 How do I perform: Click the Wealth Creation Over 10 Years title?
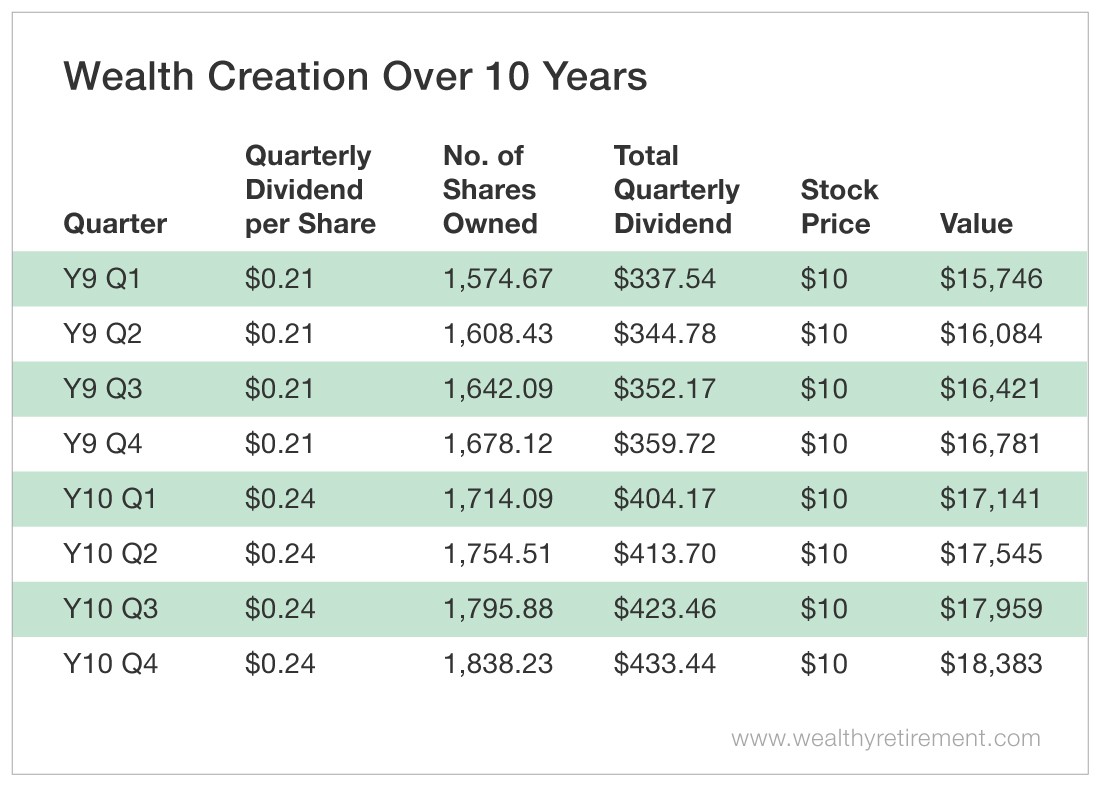[355, 77]
